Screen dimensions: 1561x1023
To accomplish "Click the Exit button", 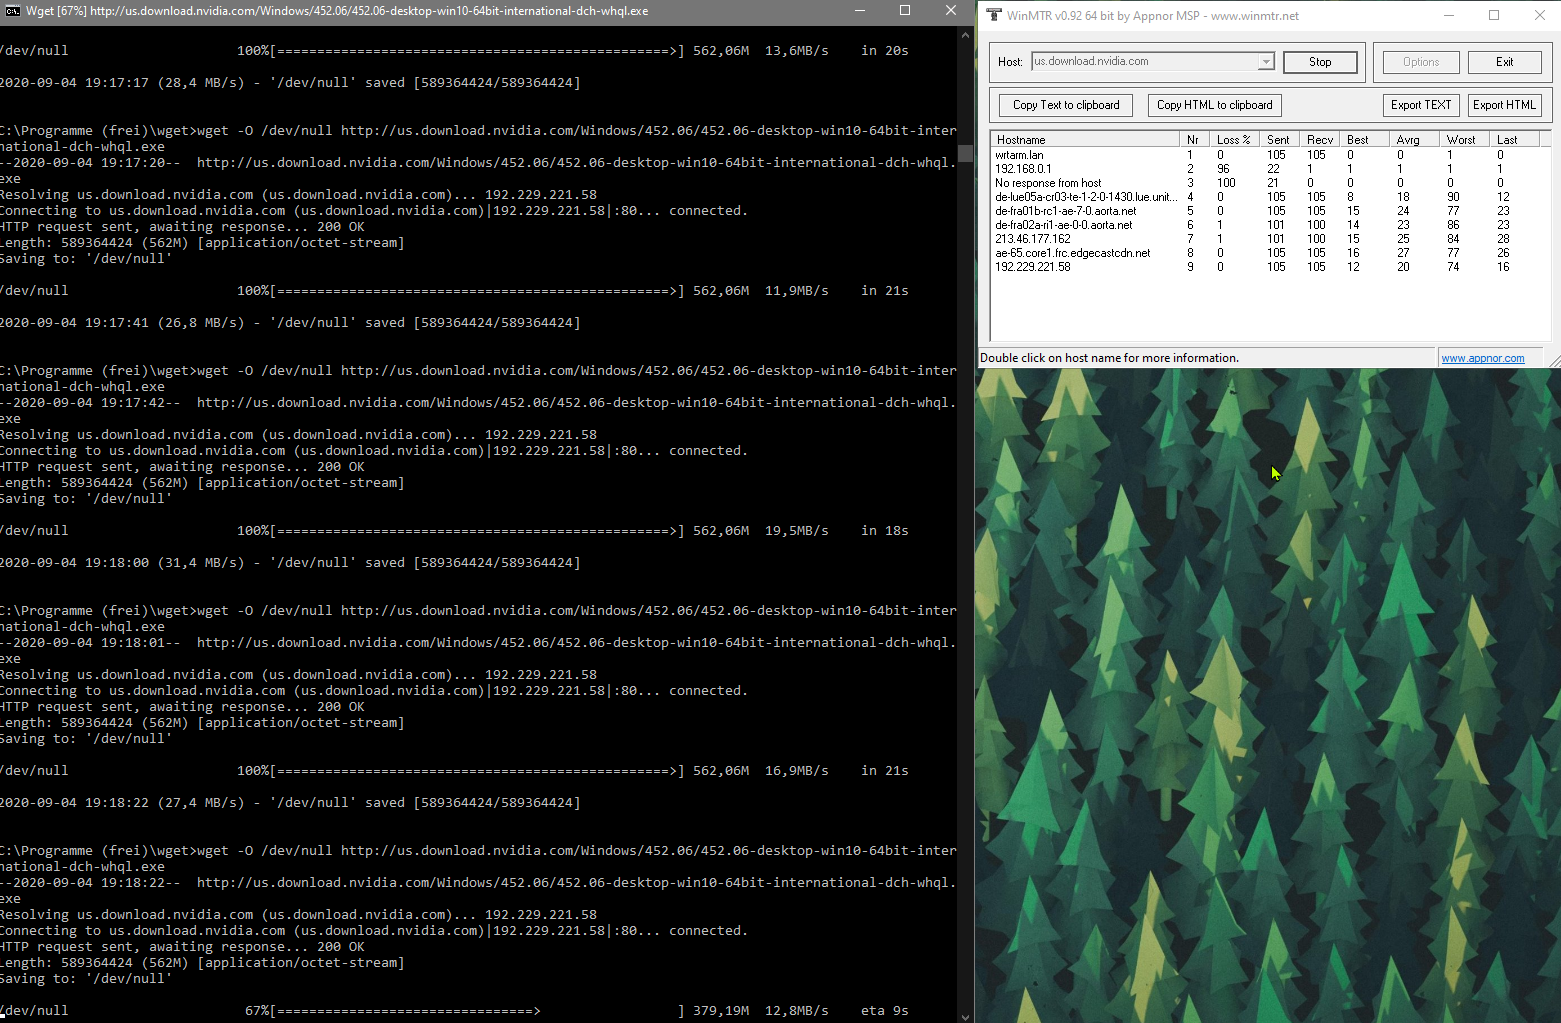I will [x=1504, y=62].
